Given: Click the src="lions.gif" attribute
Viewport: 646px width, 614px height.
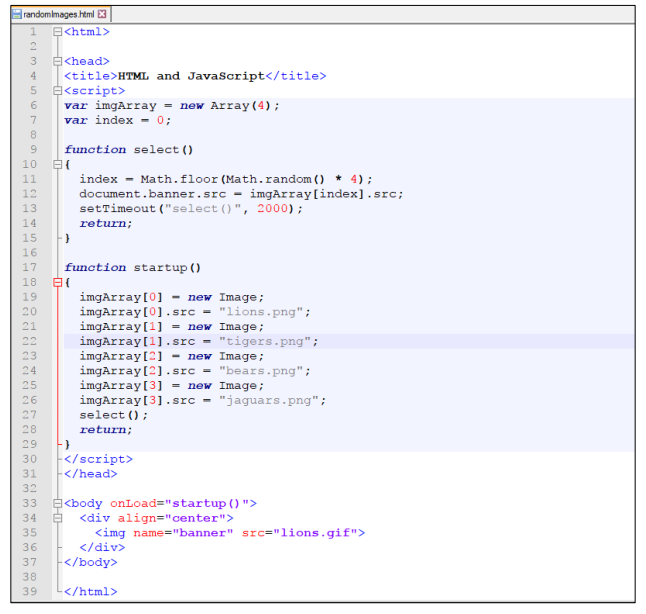Looking at the screenshot, I should 300,533.
